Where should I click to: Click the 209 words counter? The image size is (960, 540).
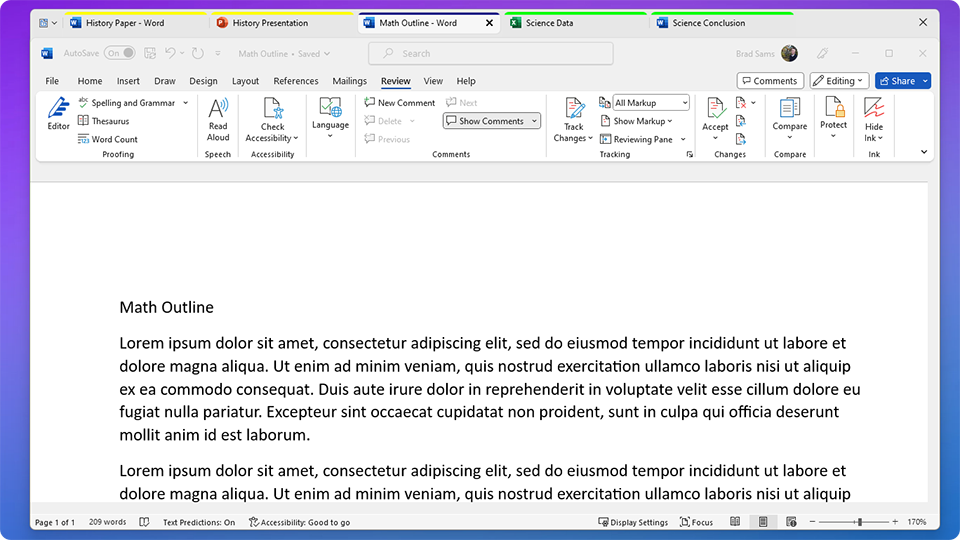click(x=107, y=522)
